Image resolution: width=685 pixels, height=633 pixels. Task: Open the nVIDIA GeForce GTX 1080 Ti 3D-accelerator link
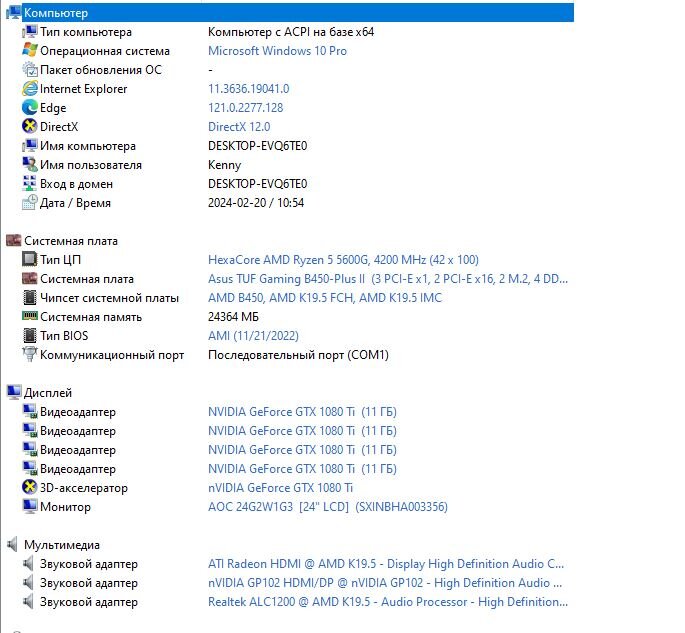(x=280, y=488)
